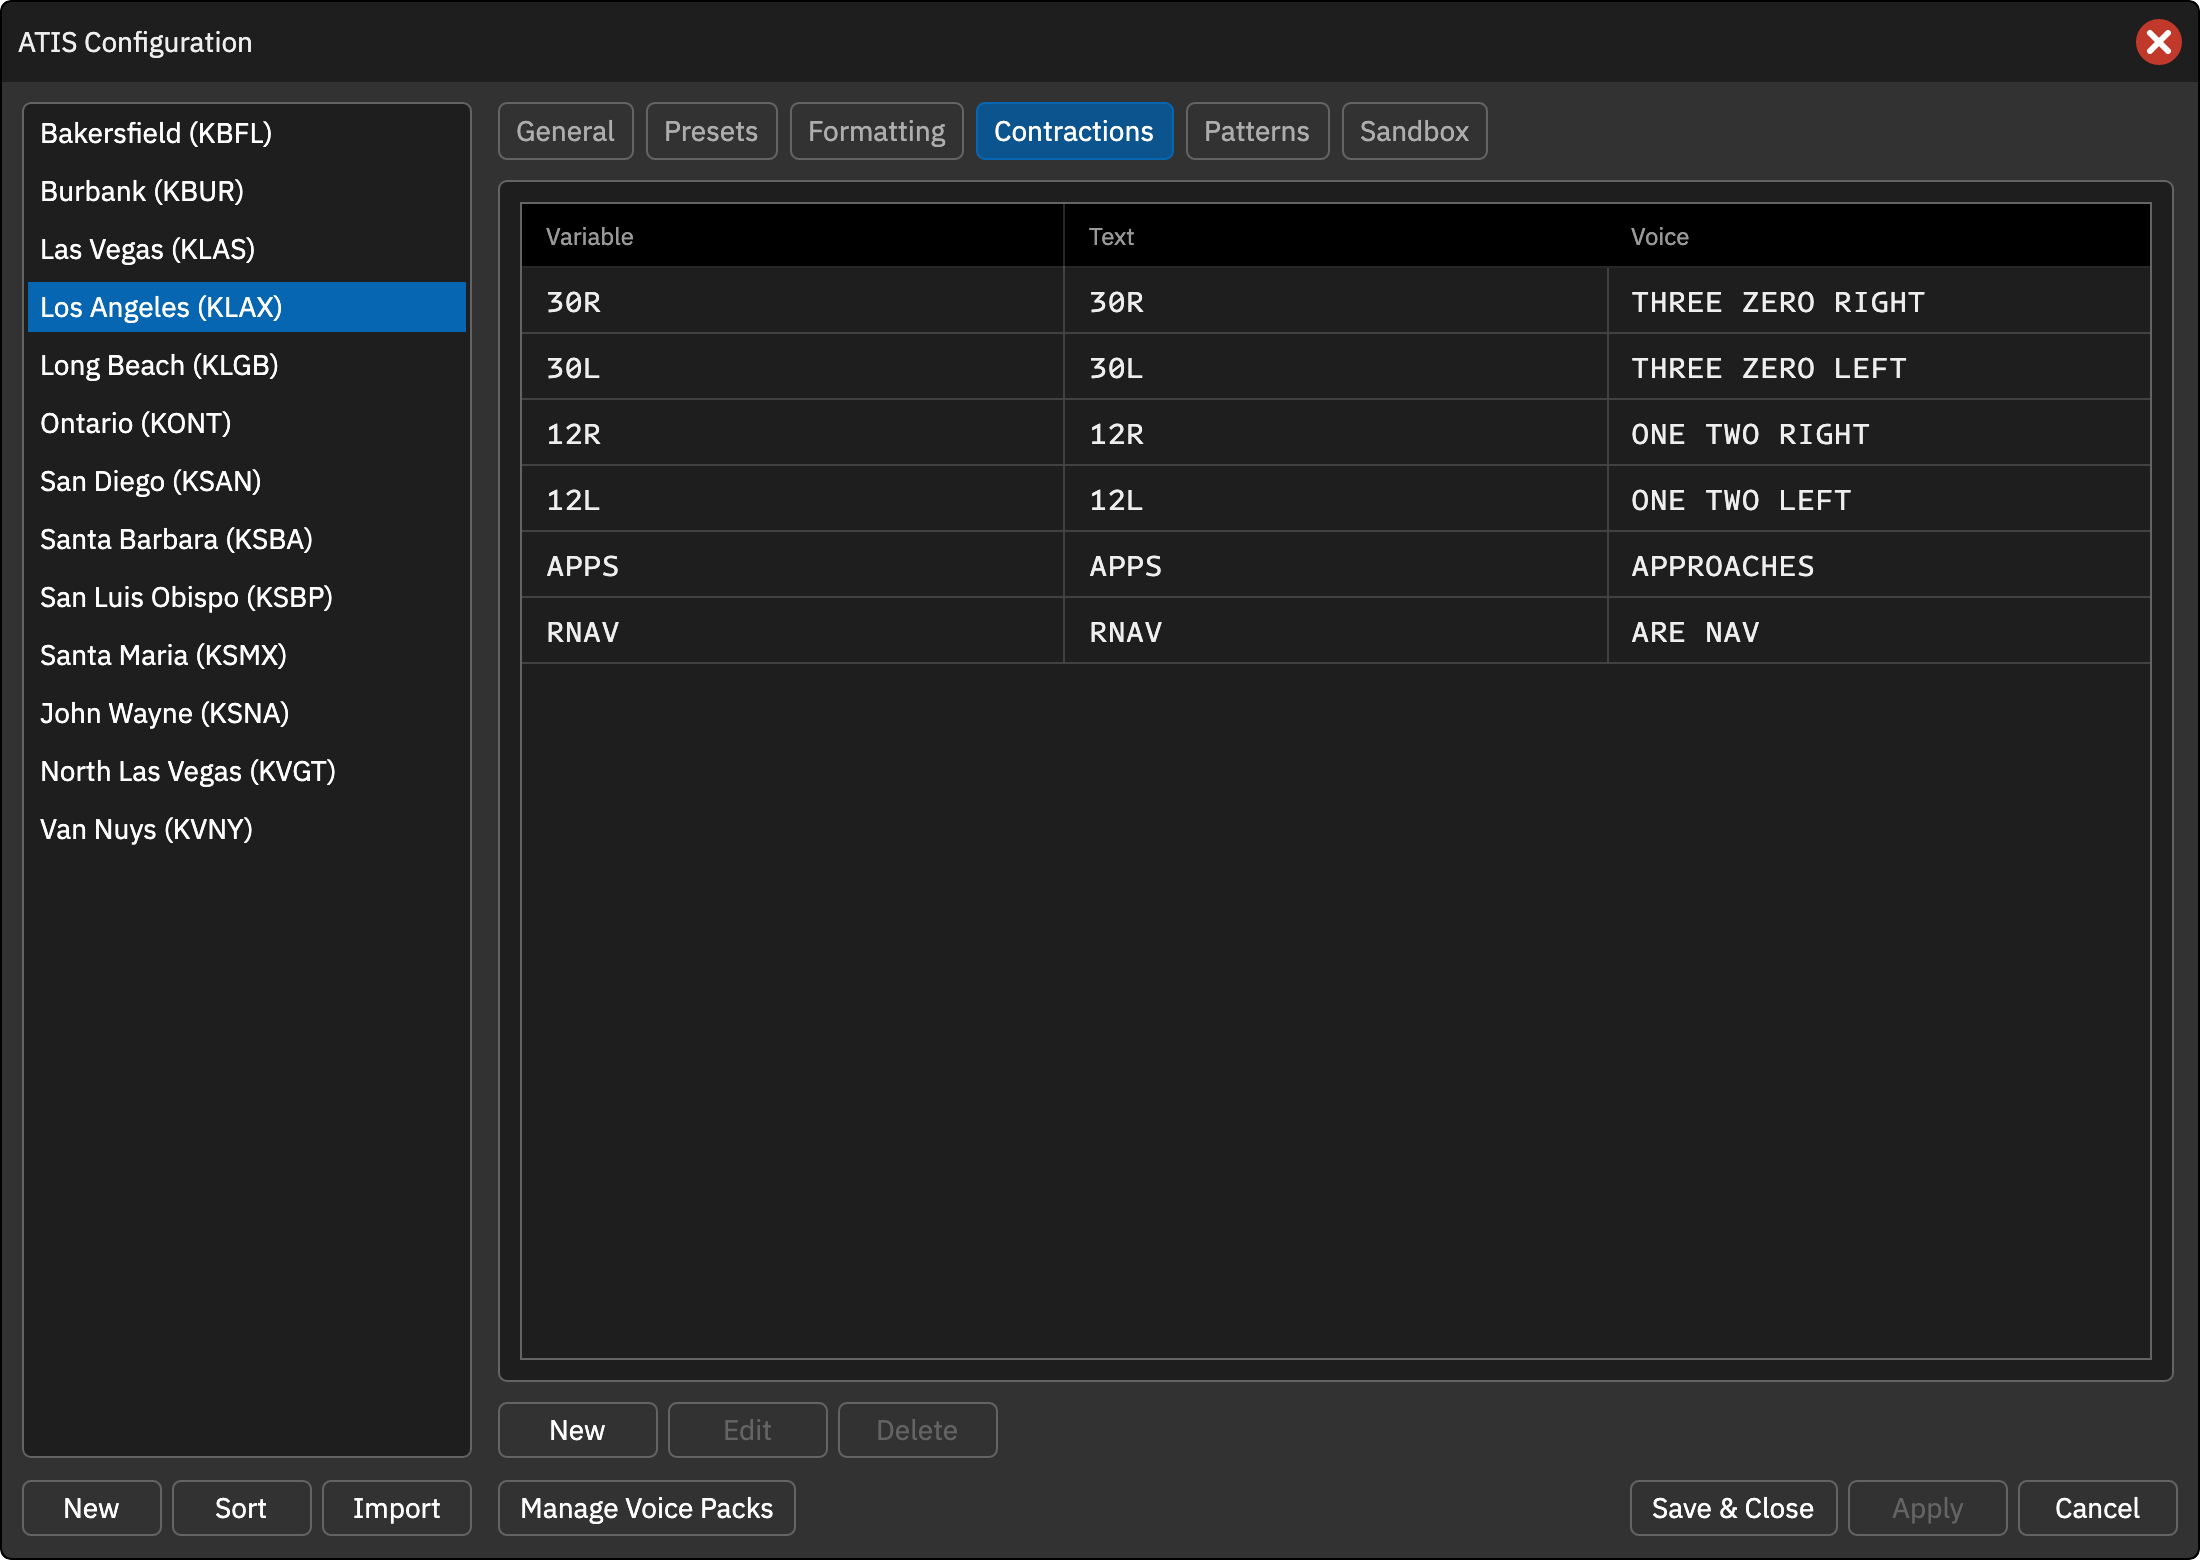Choose San Luis Obispo (KSBP)
Image resolution: width=2200 pixels, height=1560 pixels.
pos(247,597)
